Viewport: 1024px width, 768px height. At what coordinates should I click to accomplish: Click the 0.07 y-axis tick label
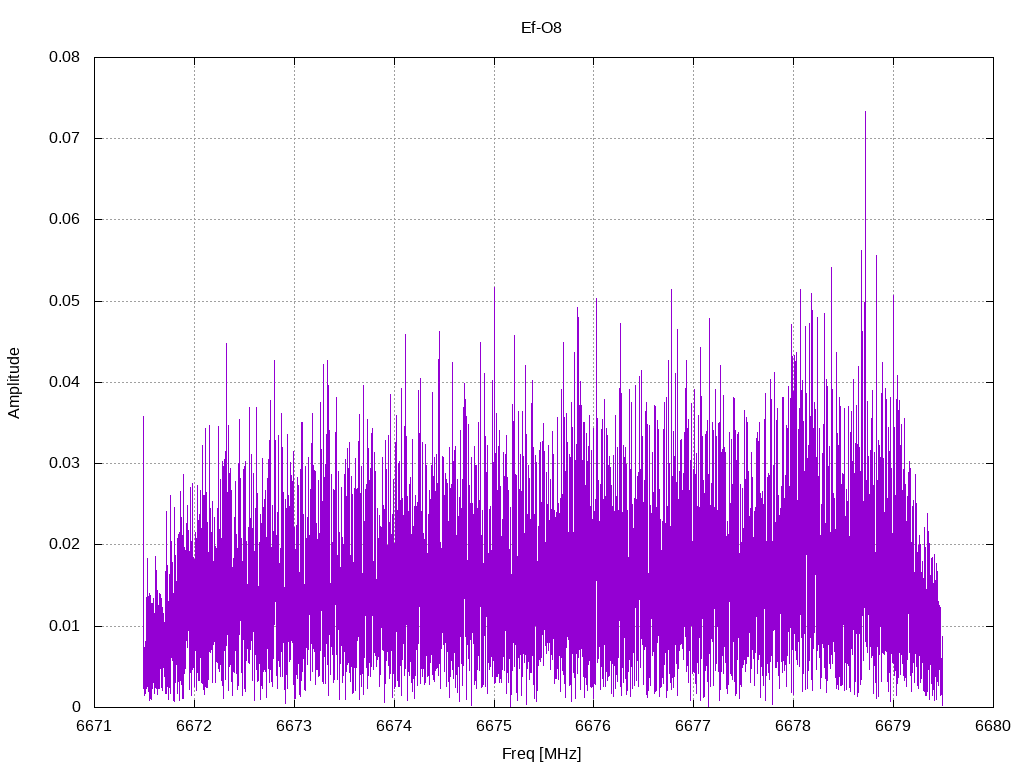pos(65,138)
